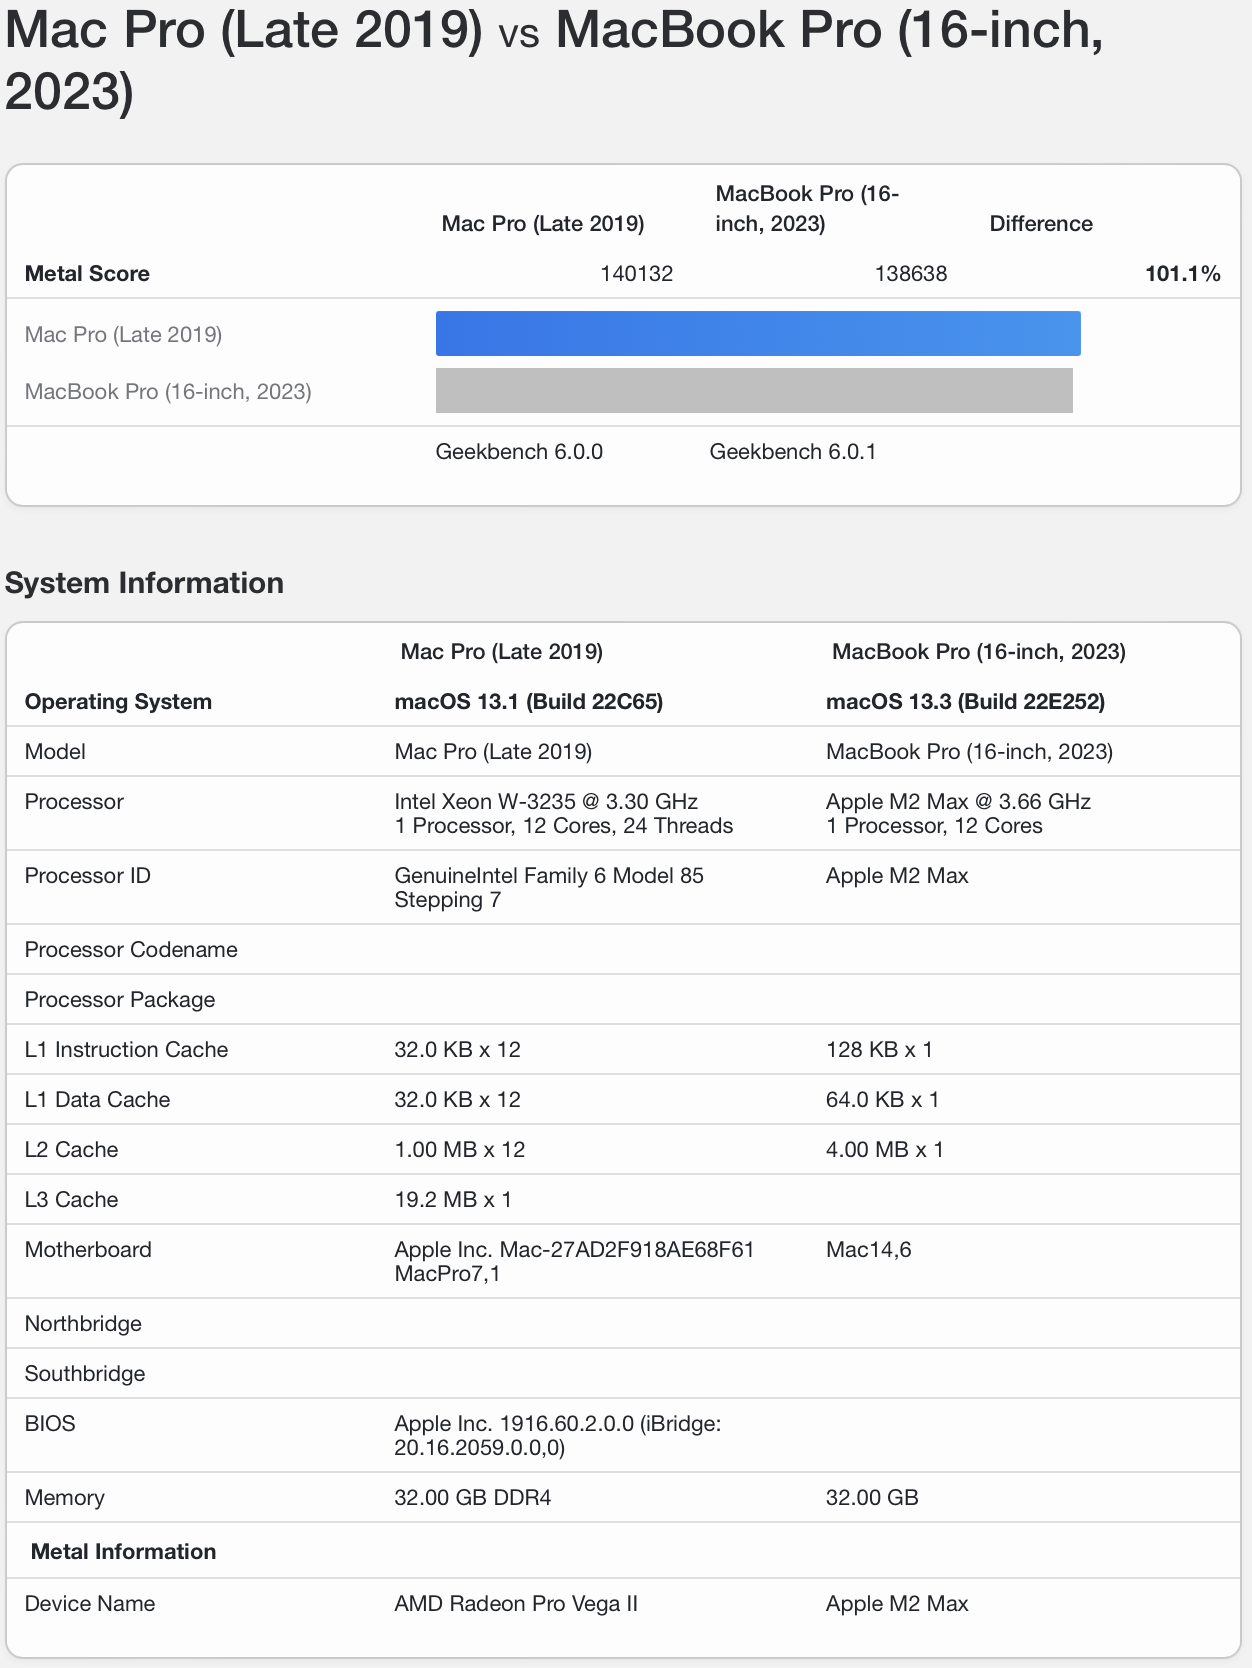The height and width of the screenshot is (1668, 1252).
Task: Click the MacBook Pro title in the page heading
Action: 829,30
